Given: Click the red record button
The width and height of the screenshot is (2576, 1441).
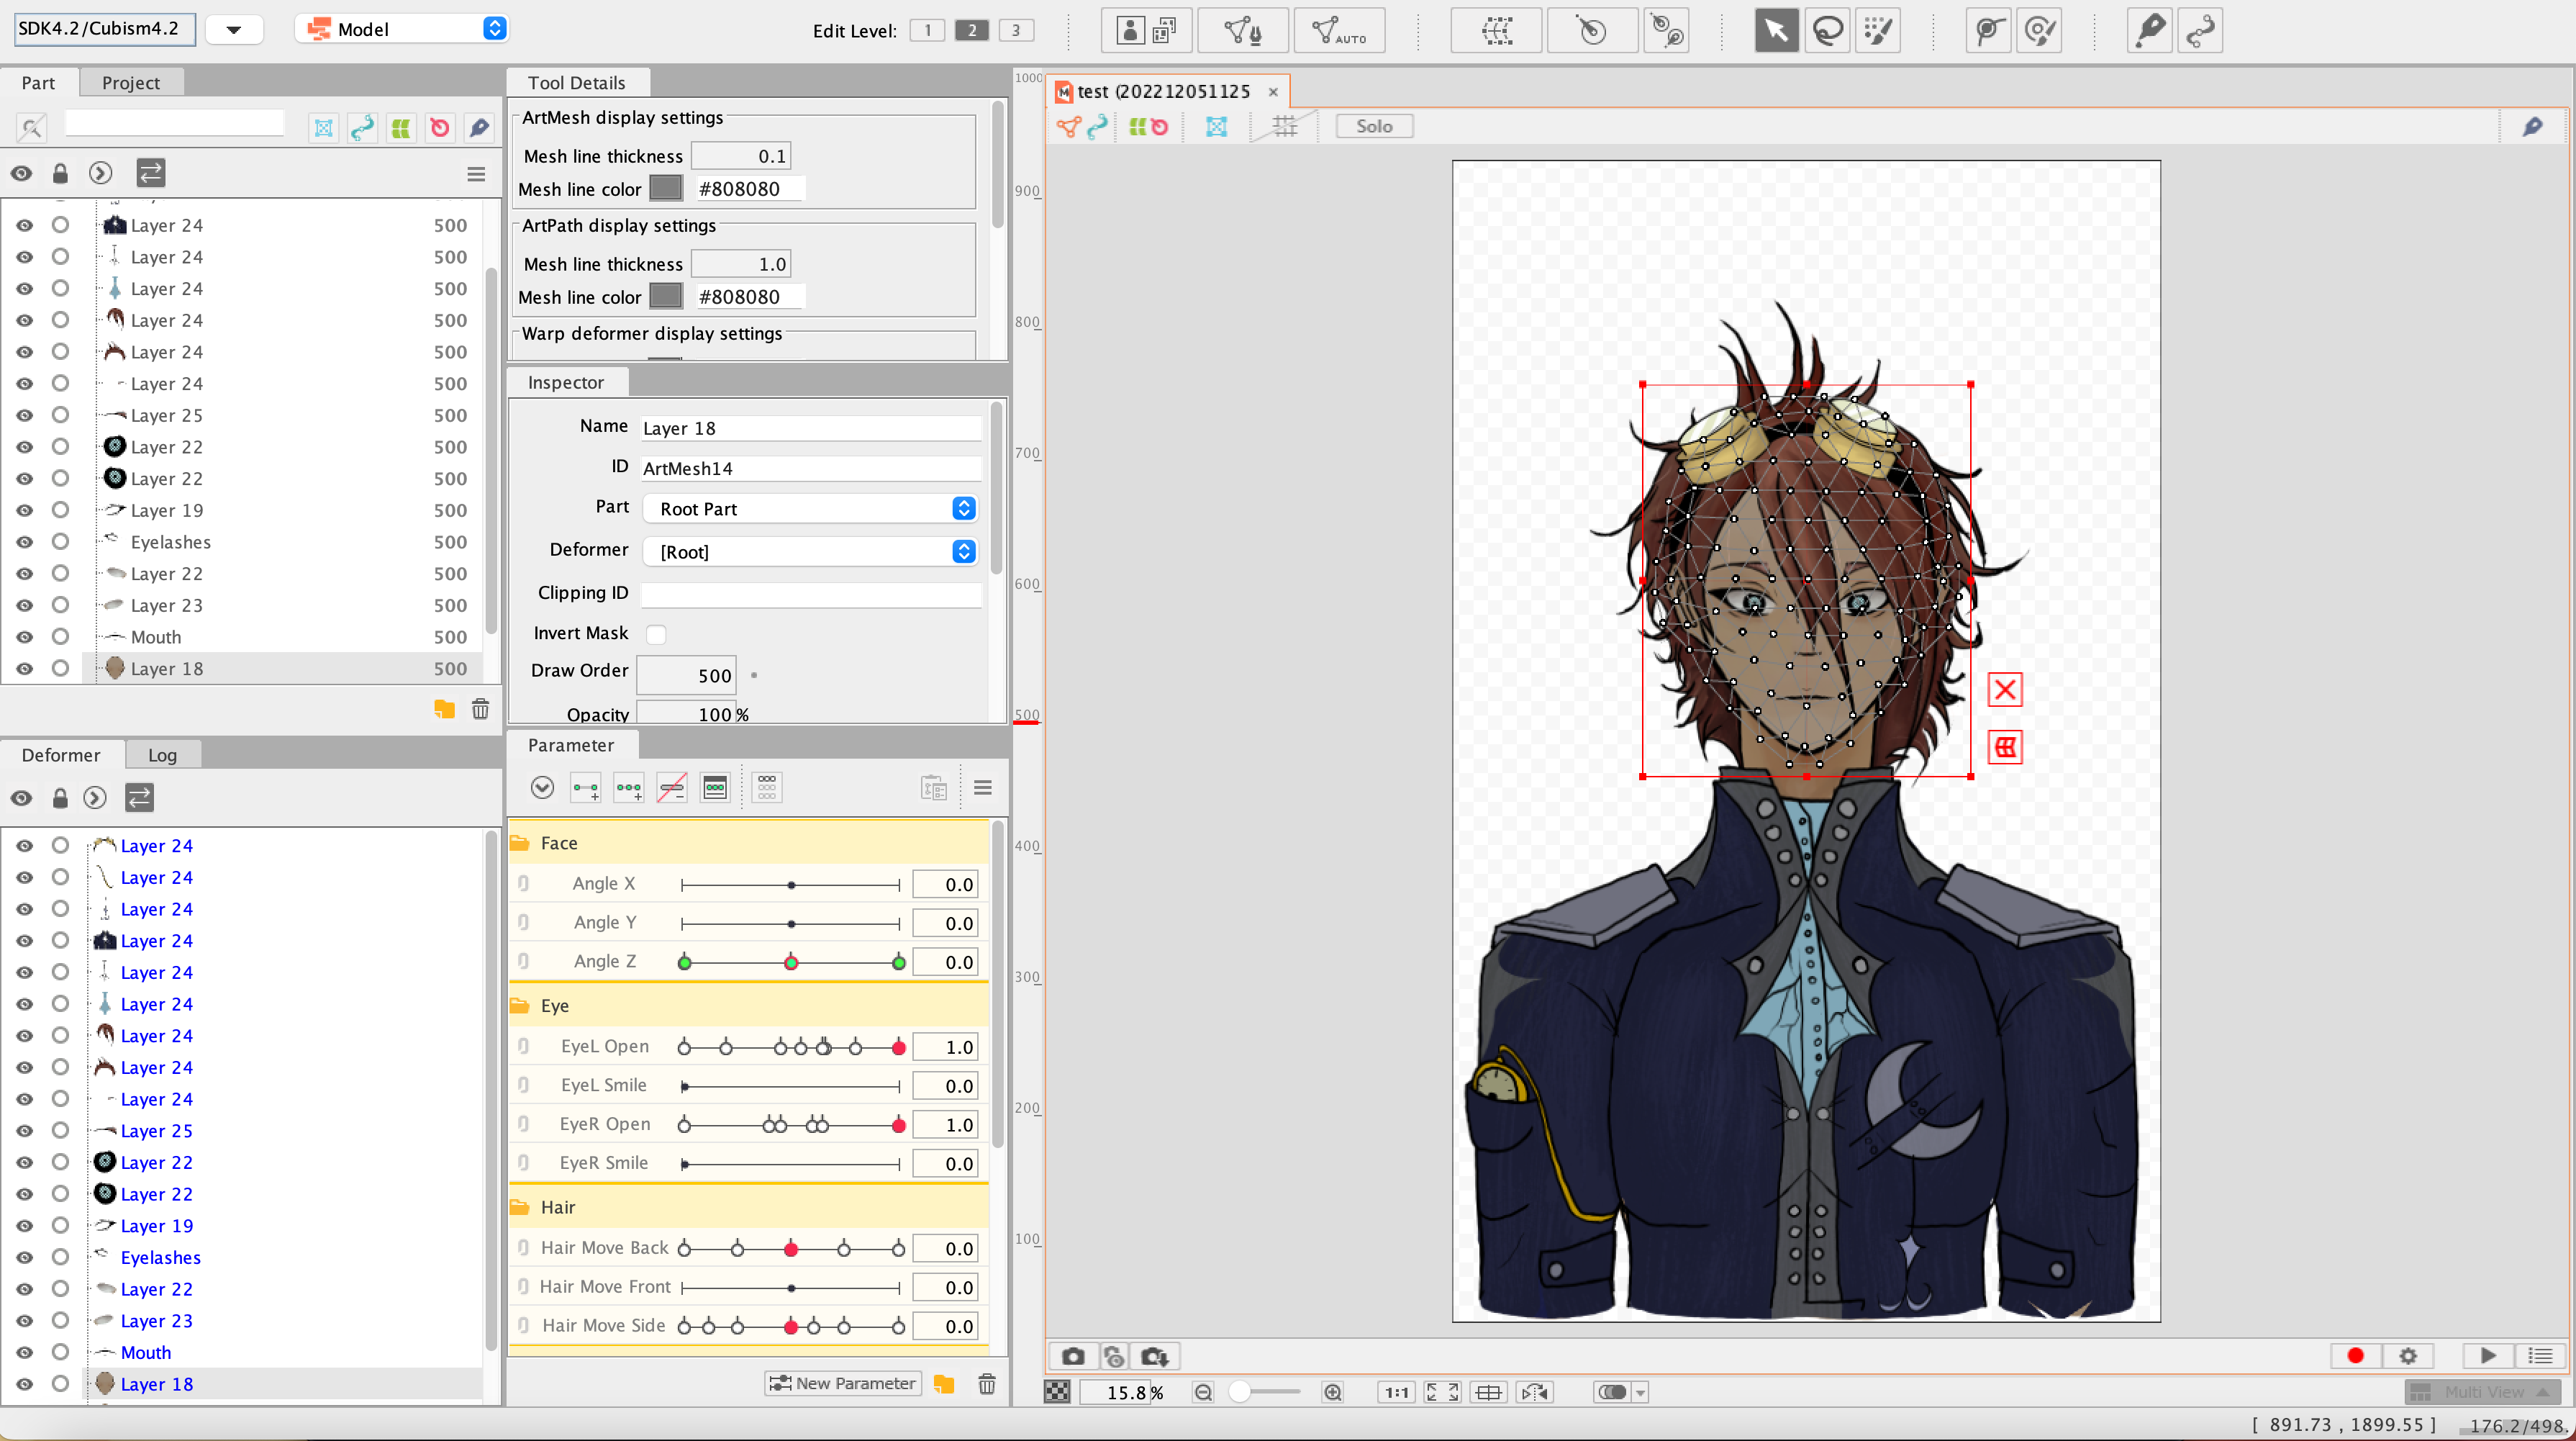Looking at the screenshot, I should coord(2355,1355).
